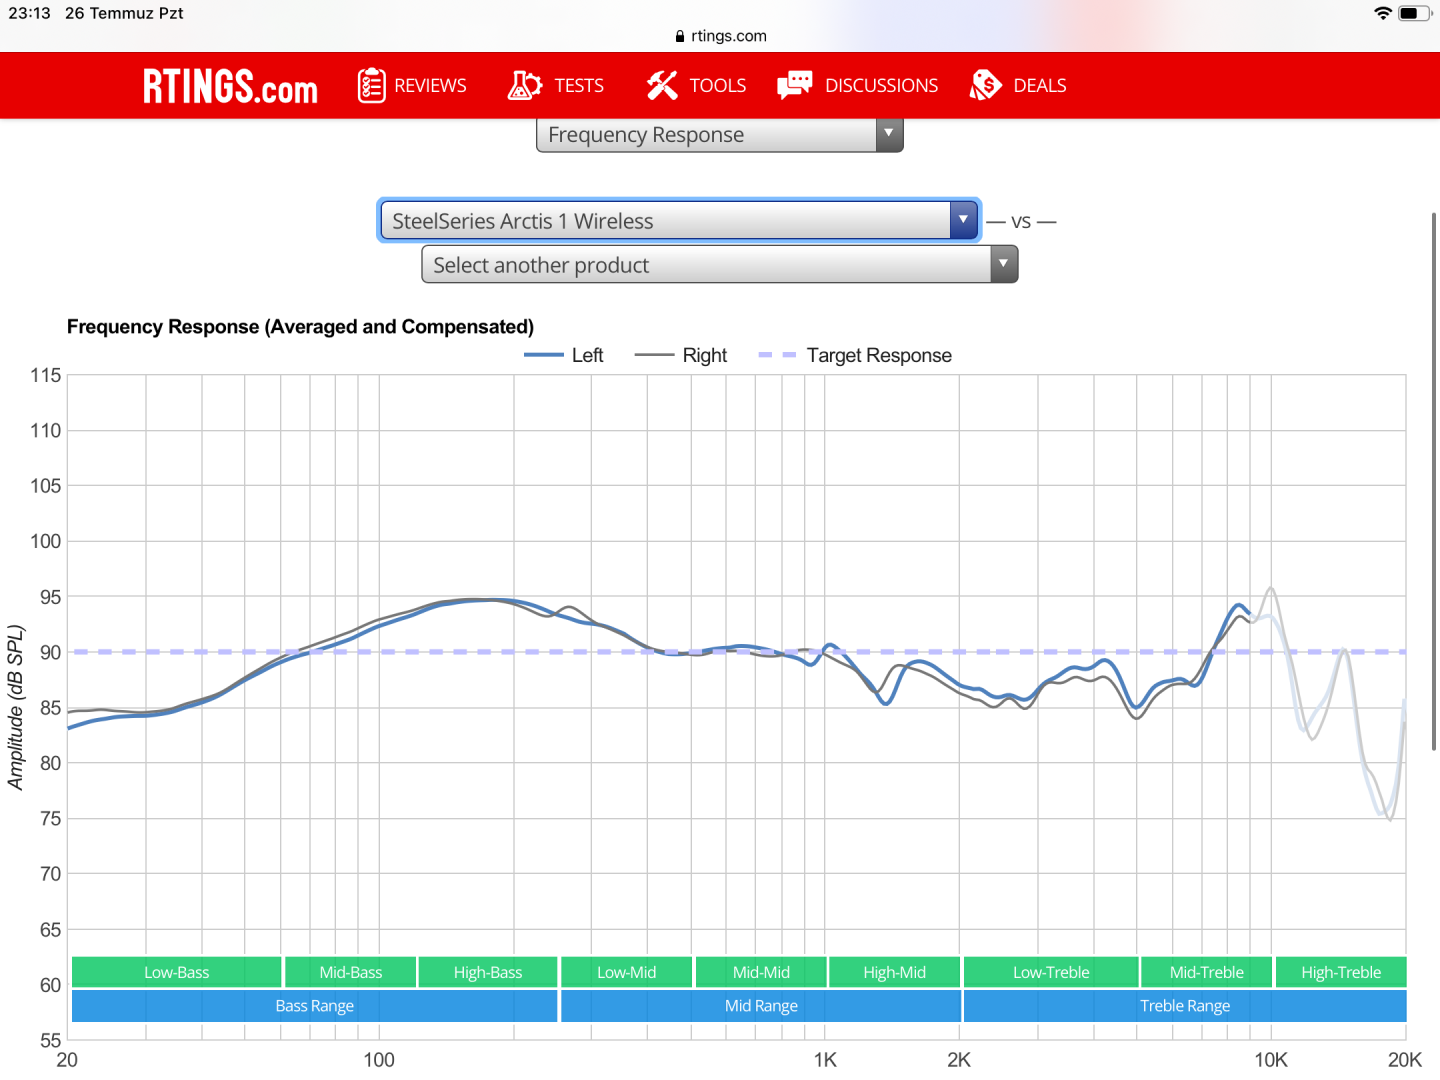Open the Deals menu
This screenshot has width=1440, height=1080.
click(1017, 85)
